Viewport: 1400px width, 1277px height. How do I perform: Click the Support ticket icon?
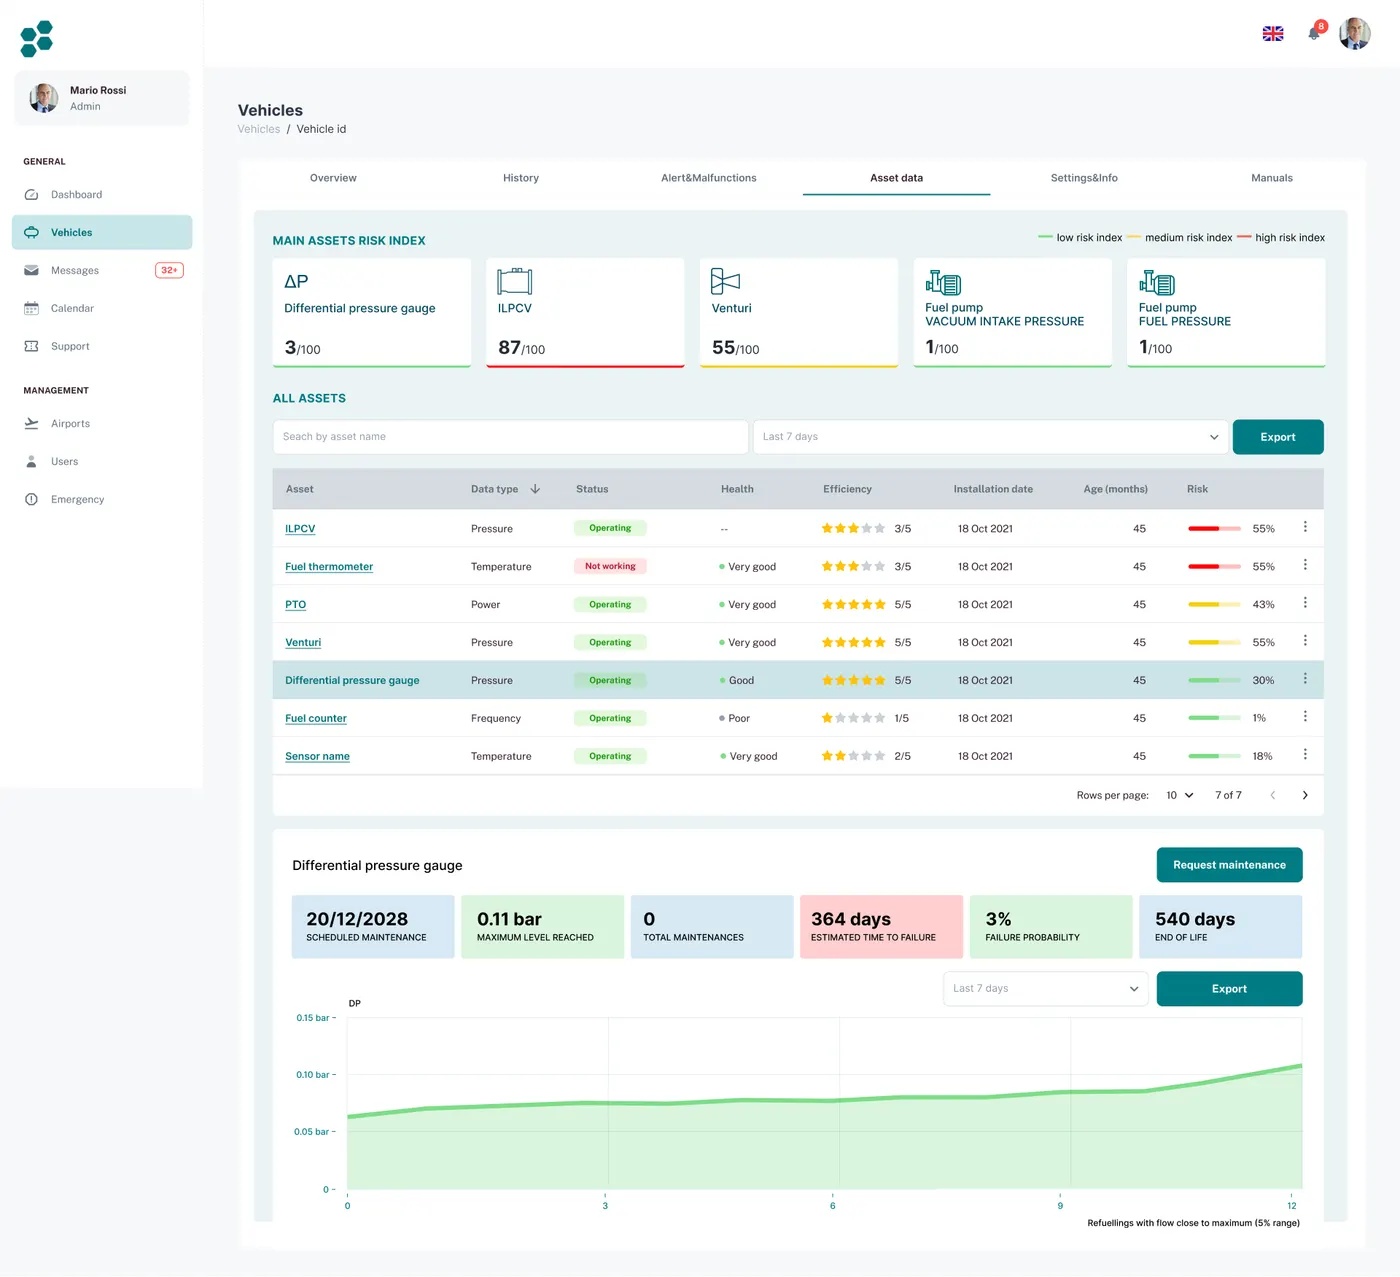[31, 346]
